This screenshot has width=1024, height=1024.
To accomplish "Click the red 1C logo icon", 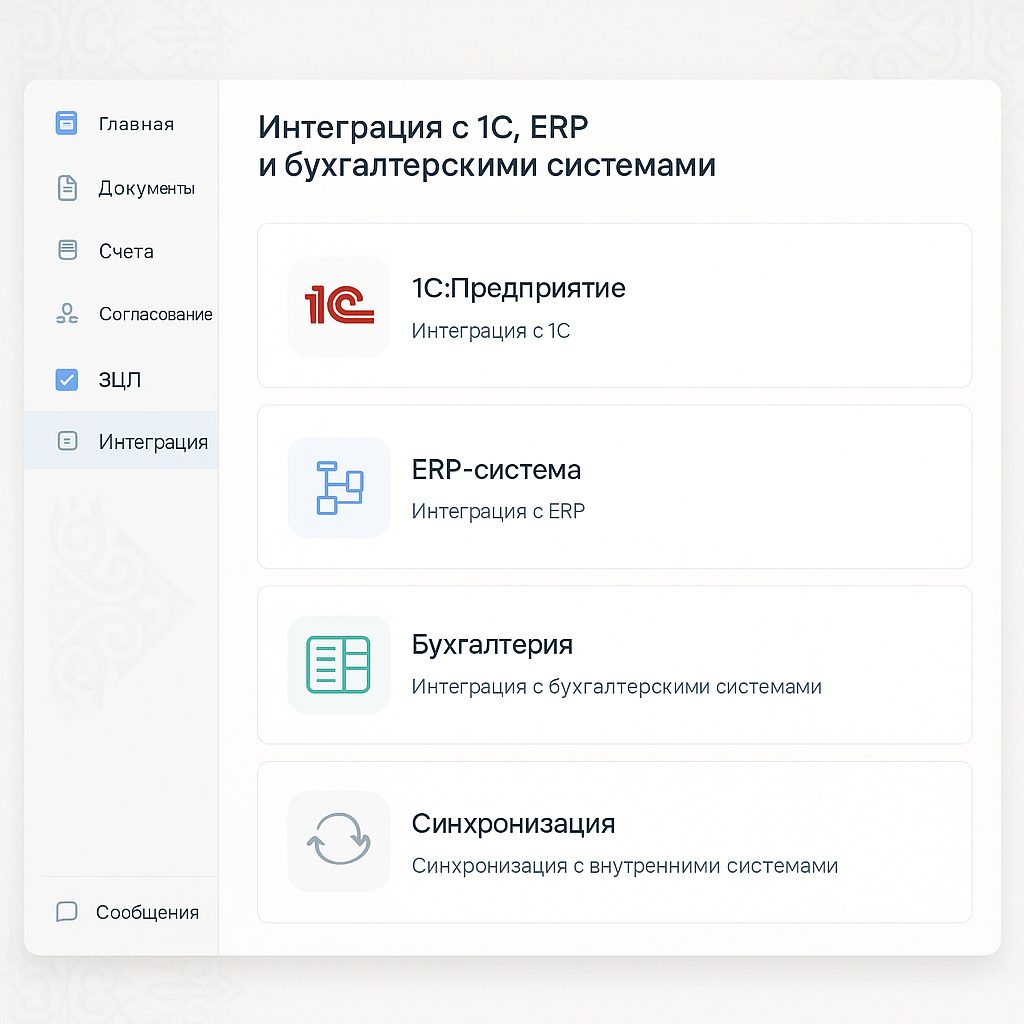I will coord(339,305).
